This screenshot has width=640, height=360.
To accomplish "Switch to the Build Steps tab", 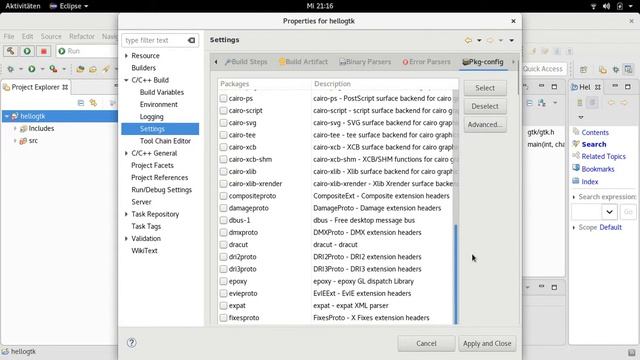I will (x=246, y=62).
